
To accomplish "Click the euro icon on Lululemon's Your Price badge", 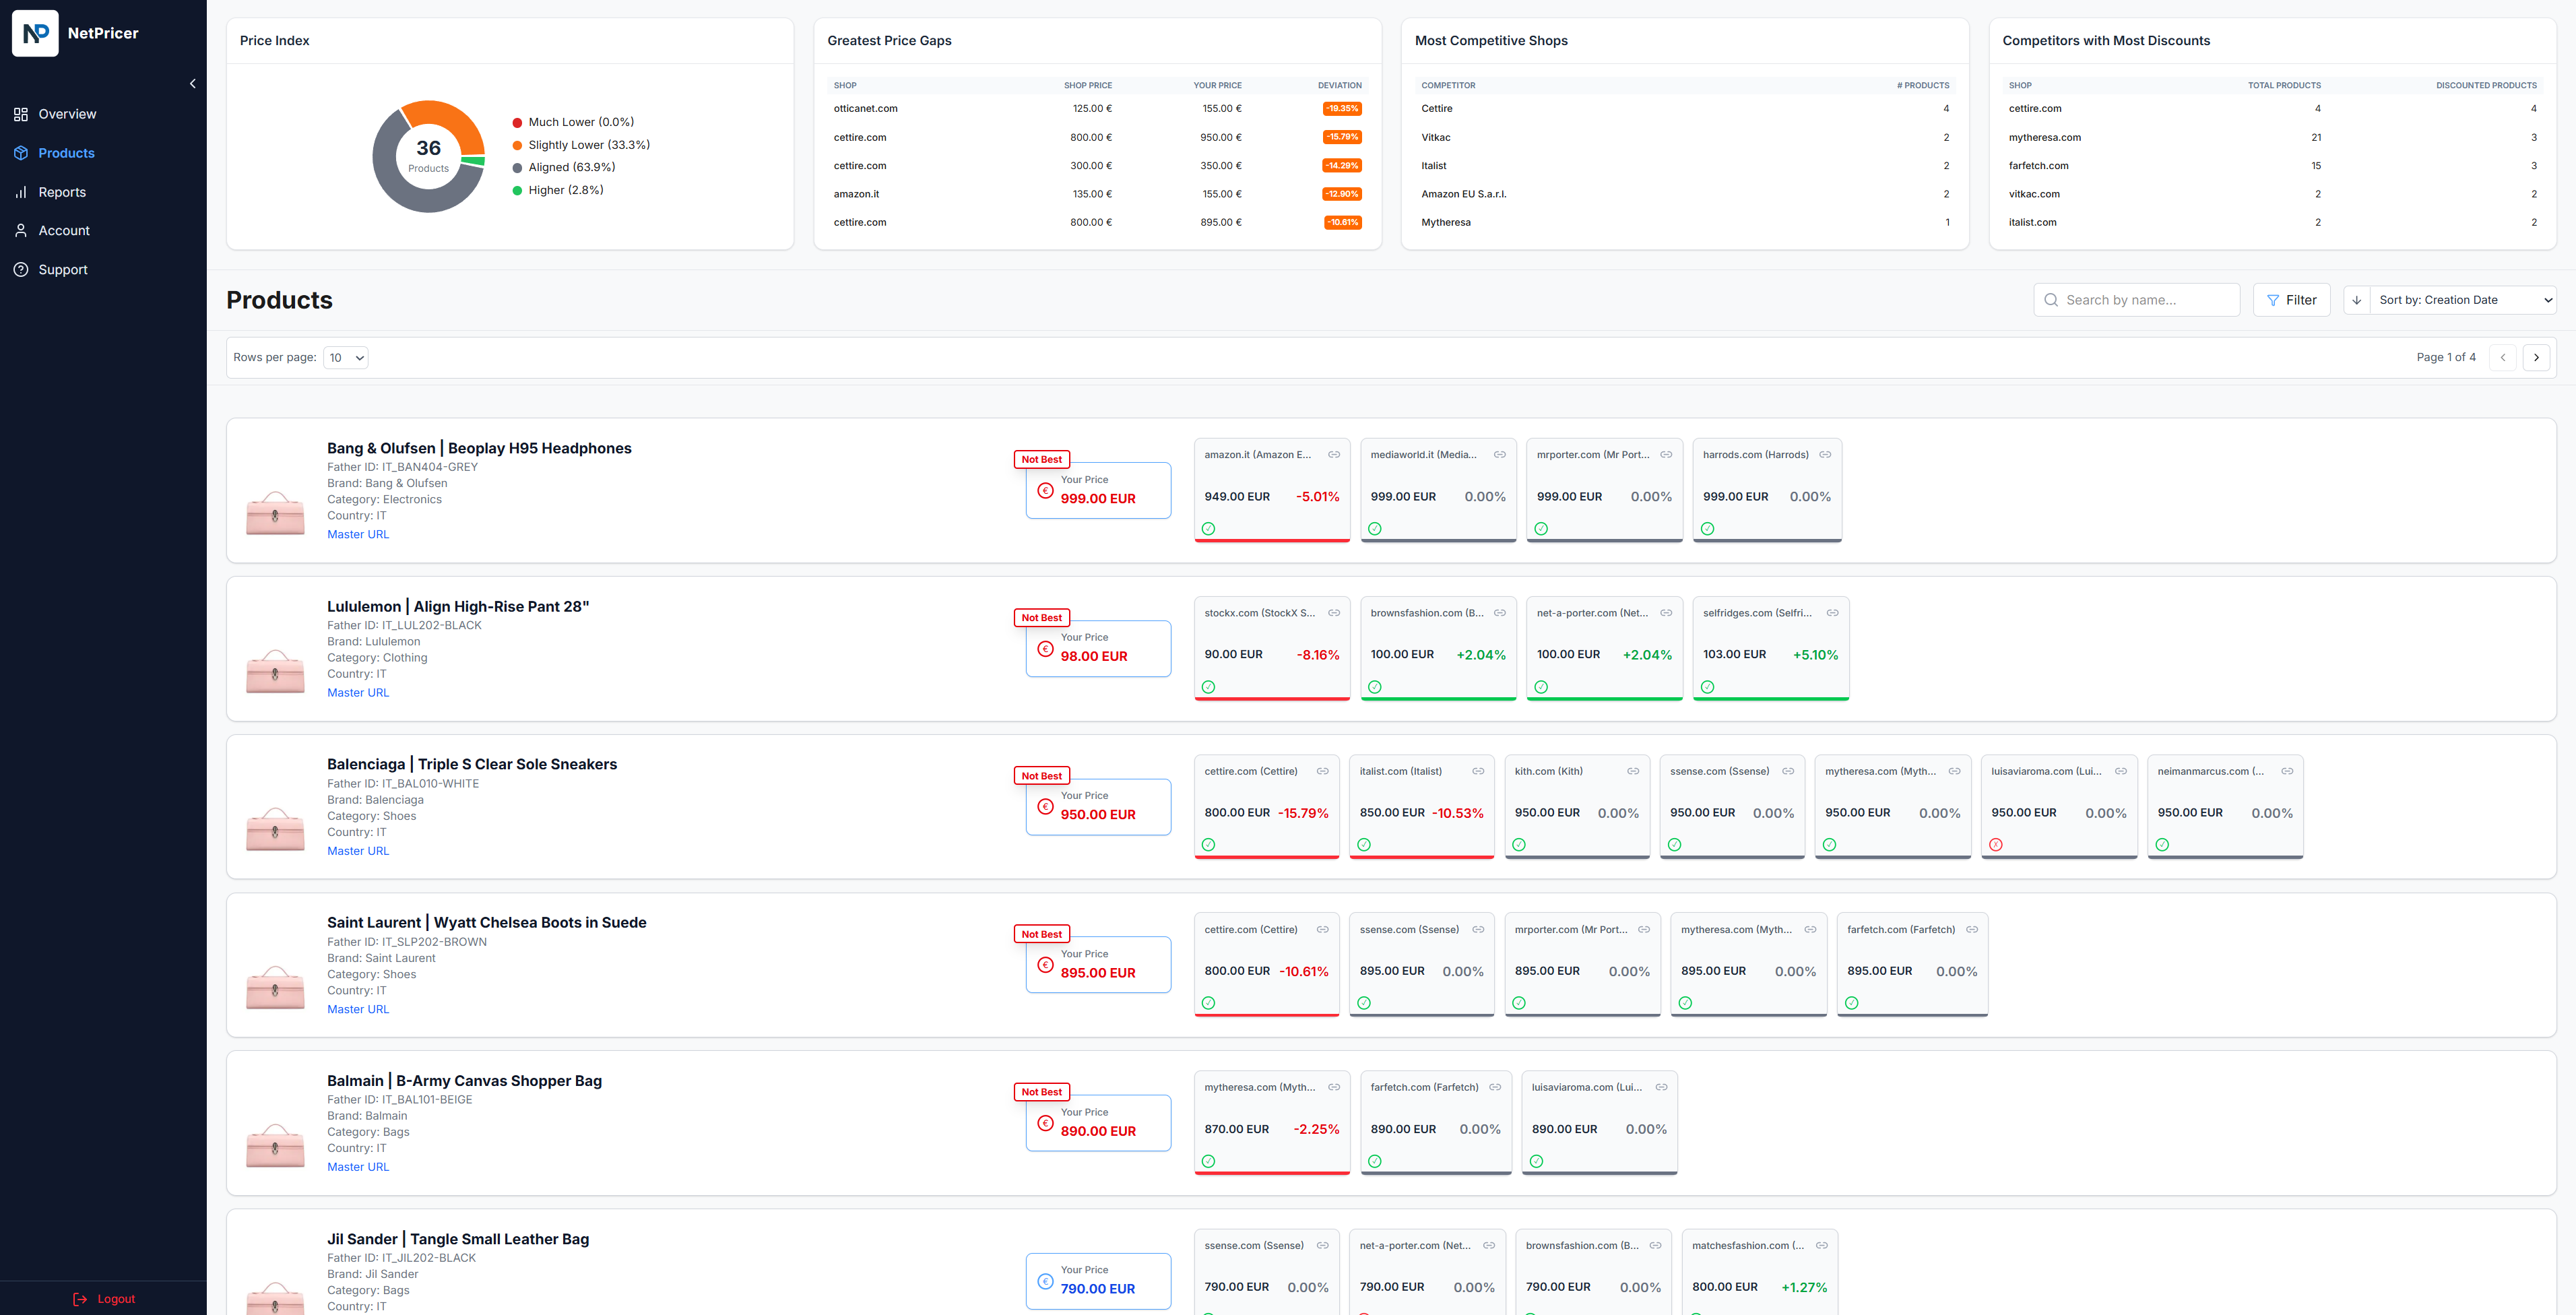I will tap(1046, 648).
